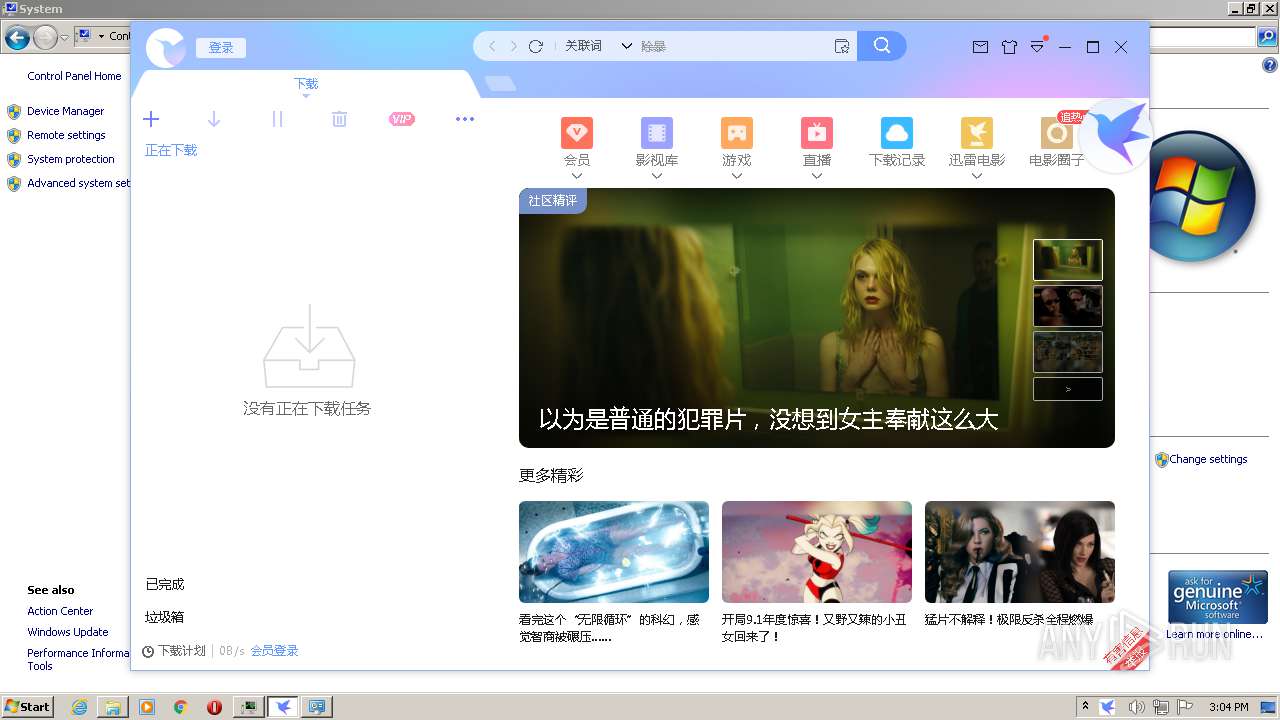
Task: Open the 小丑女 article thumbnail
Action: pos(817,552)
